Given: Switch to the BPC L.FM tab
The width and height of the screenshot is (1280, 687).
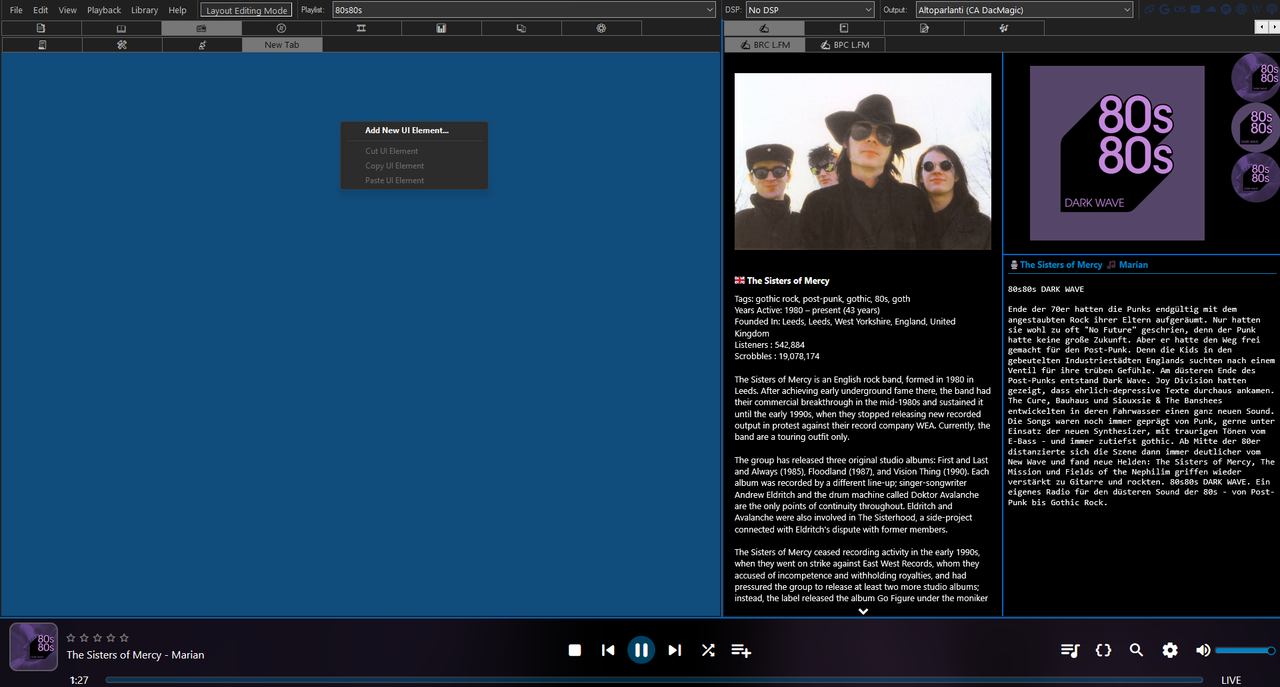Looking at the screenshot, I should point(845,45).
